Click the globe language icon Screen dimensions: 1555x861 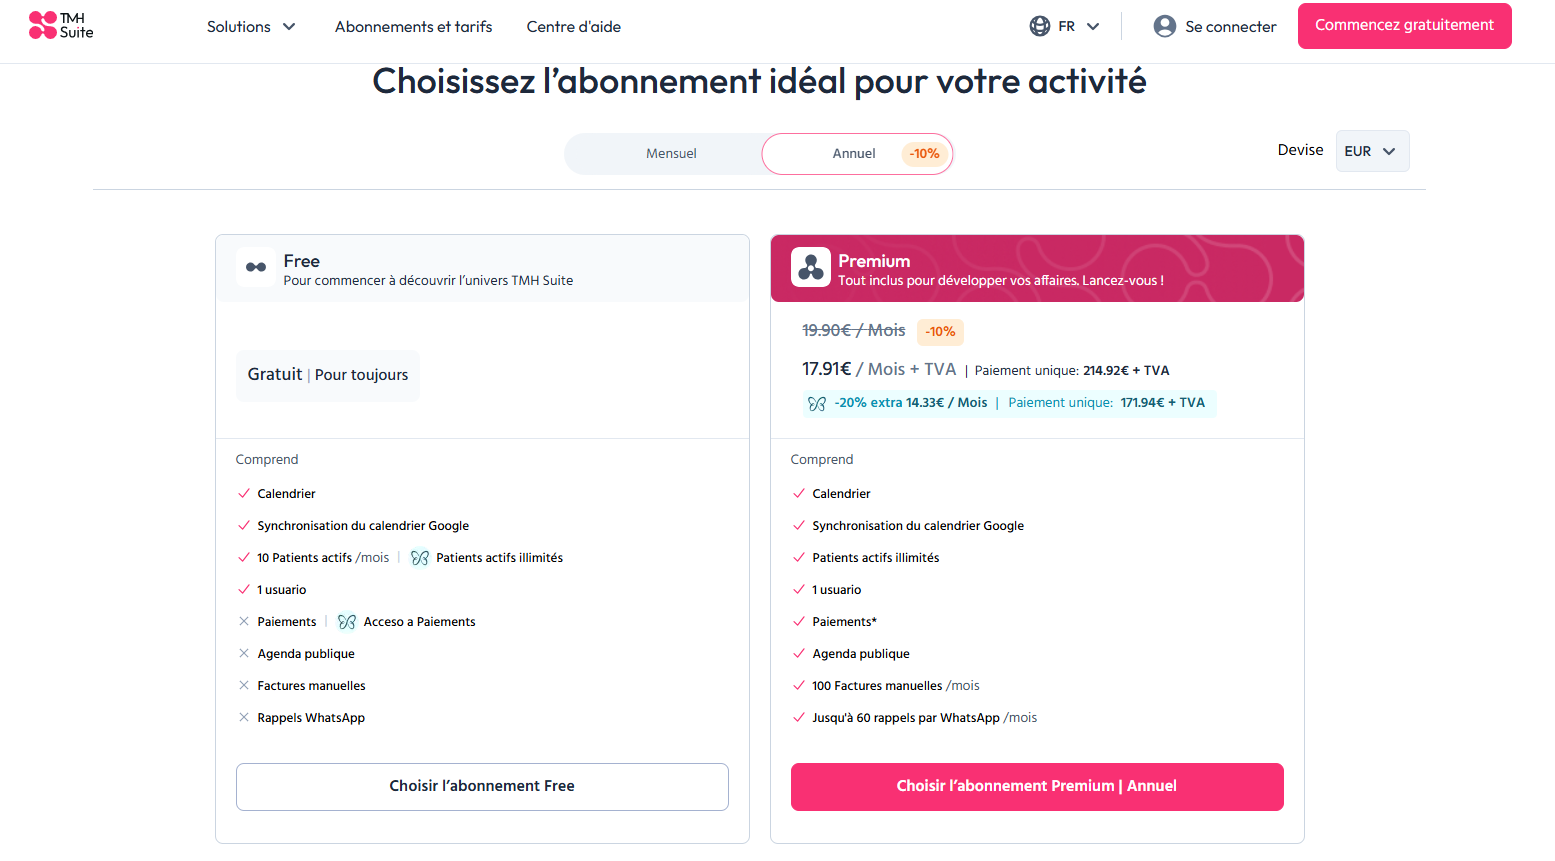point(1040,26)
